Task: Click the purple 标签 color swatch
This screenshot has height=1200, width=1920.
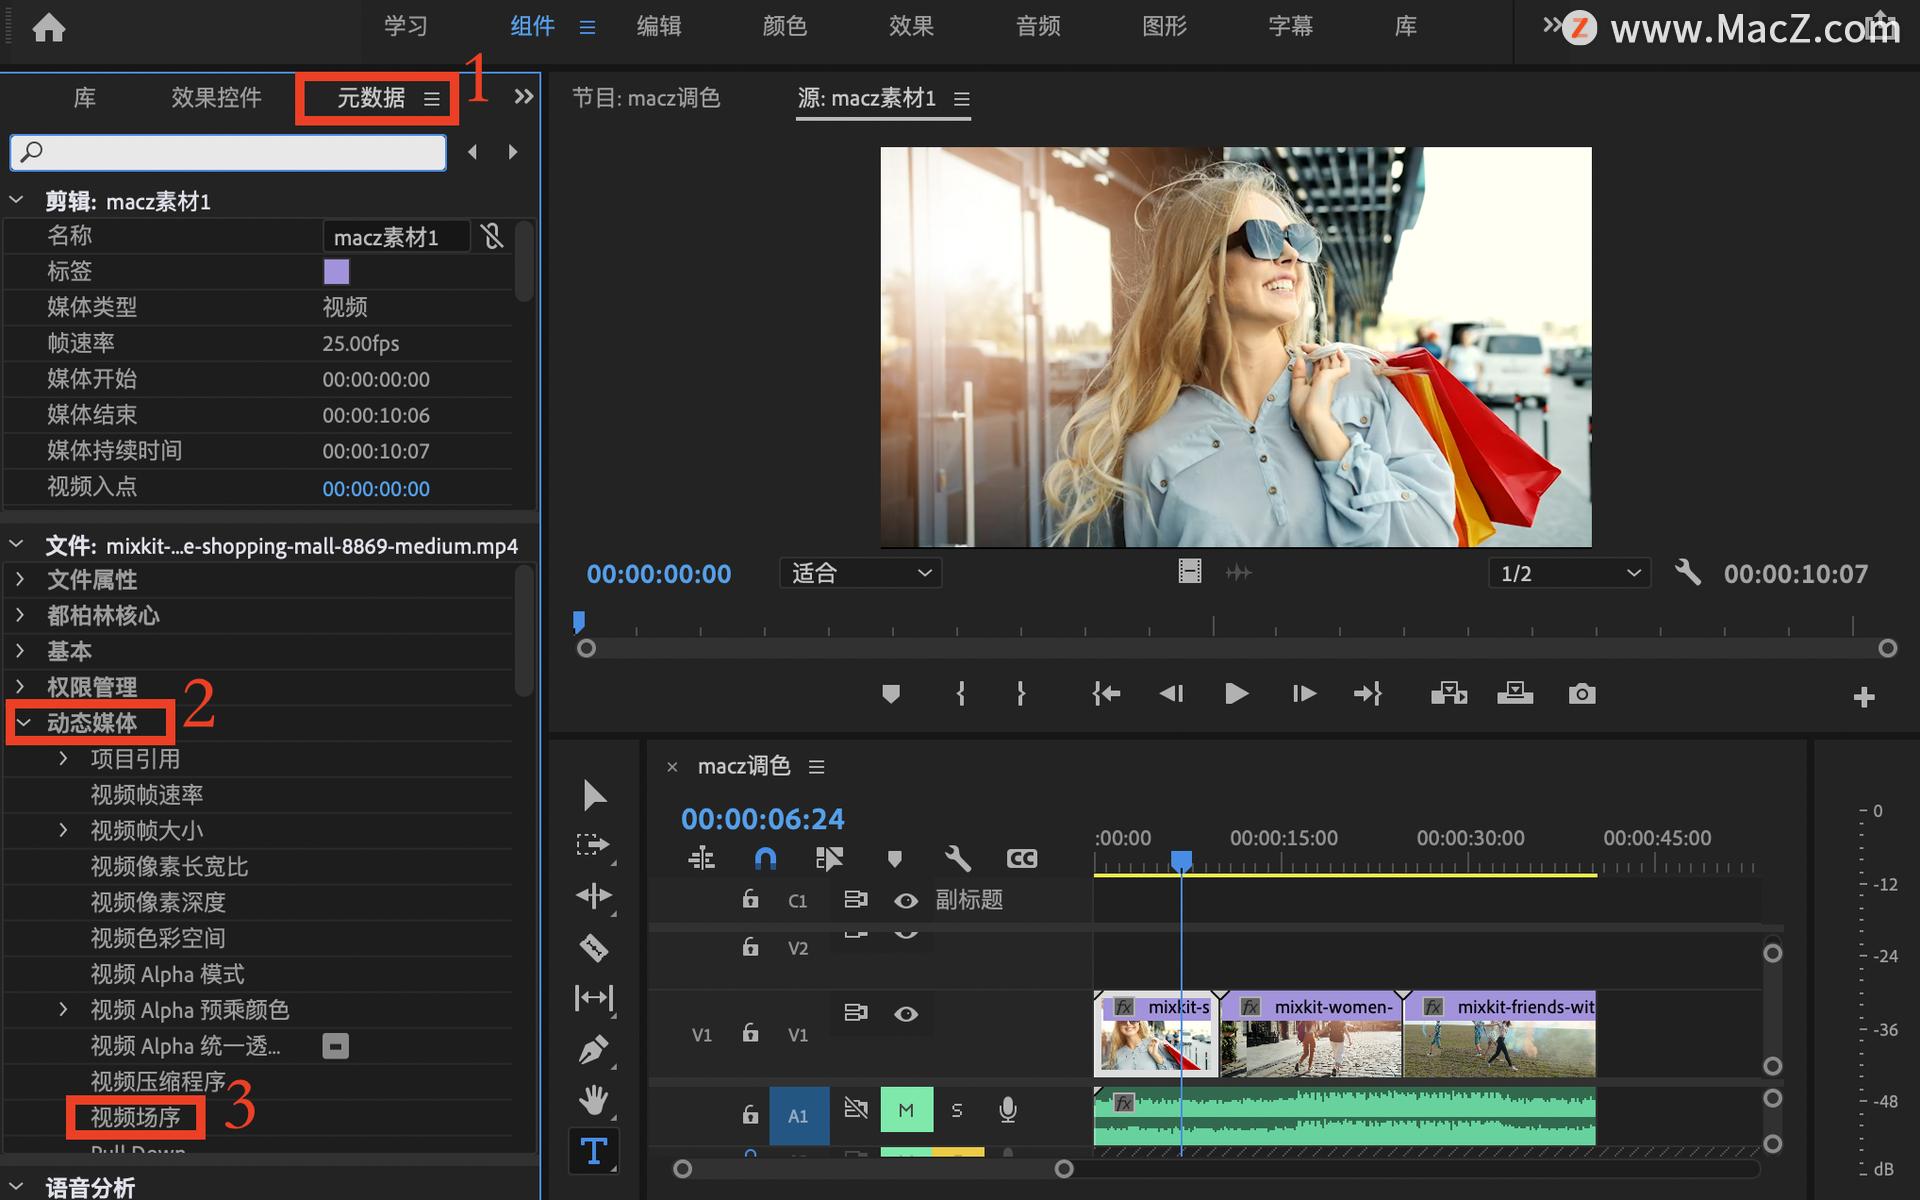Action: (x=336, y=271)
